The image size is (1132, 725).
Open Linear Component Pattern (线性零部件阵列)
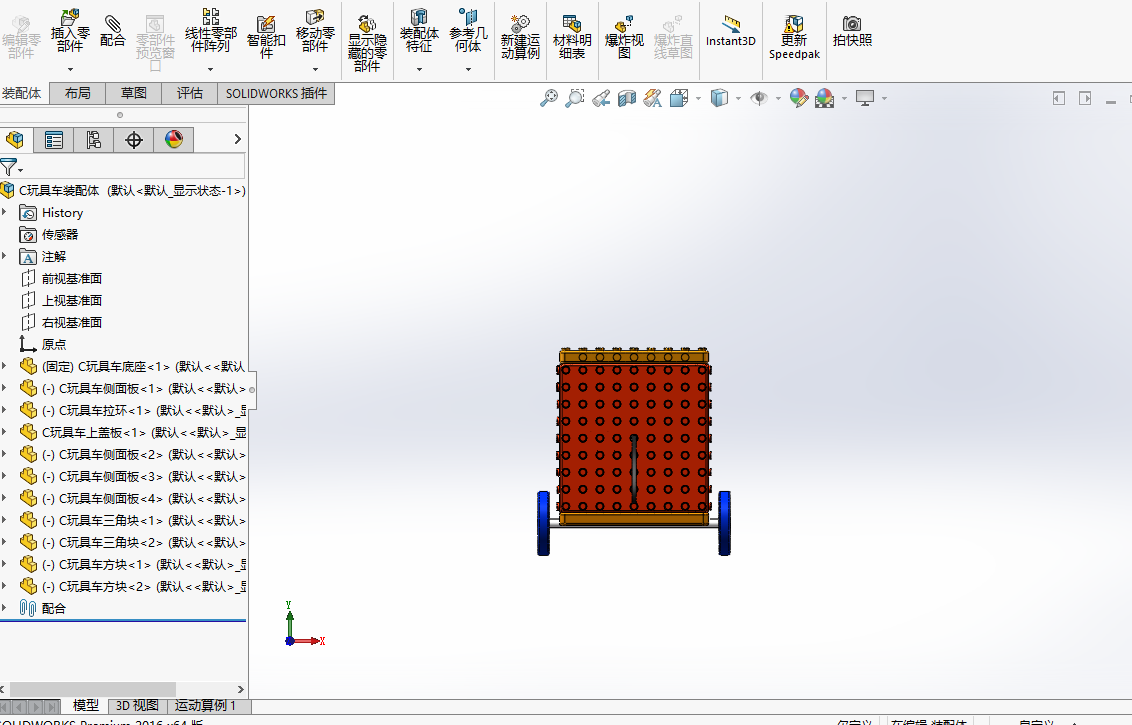210,30
